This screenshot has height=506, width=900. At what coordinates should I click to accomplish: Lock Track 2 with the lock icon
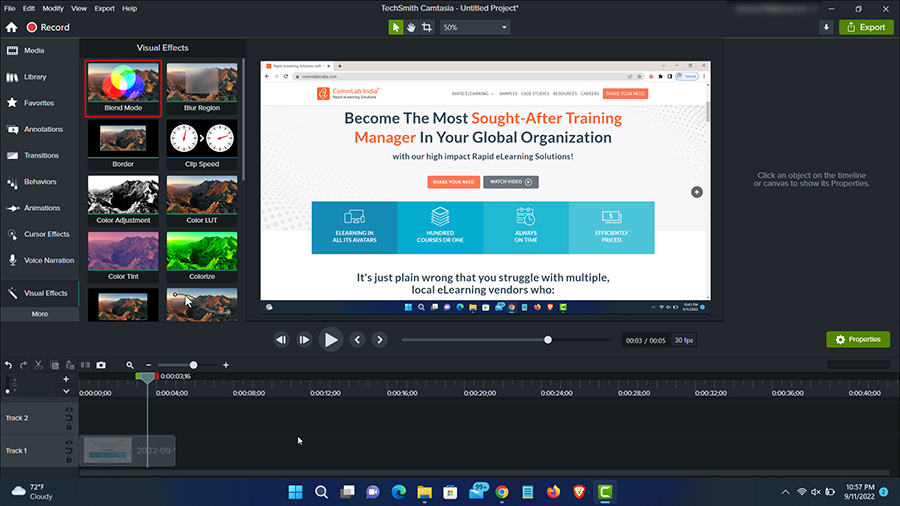pyautogui.click(x=69, y=427)
